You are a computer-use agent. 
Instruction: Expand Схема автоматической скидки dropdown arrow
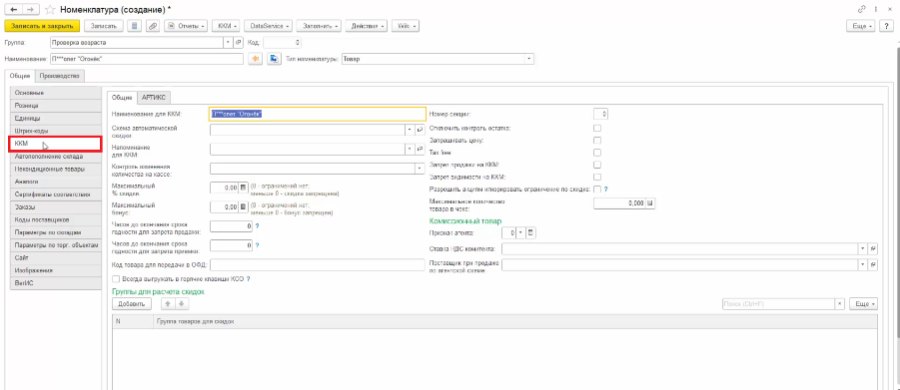click(x=410, y=130)
